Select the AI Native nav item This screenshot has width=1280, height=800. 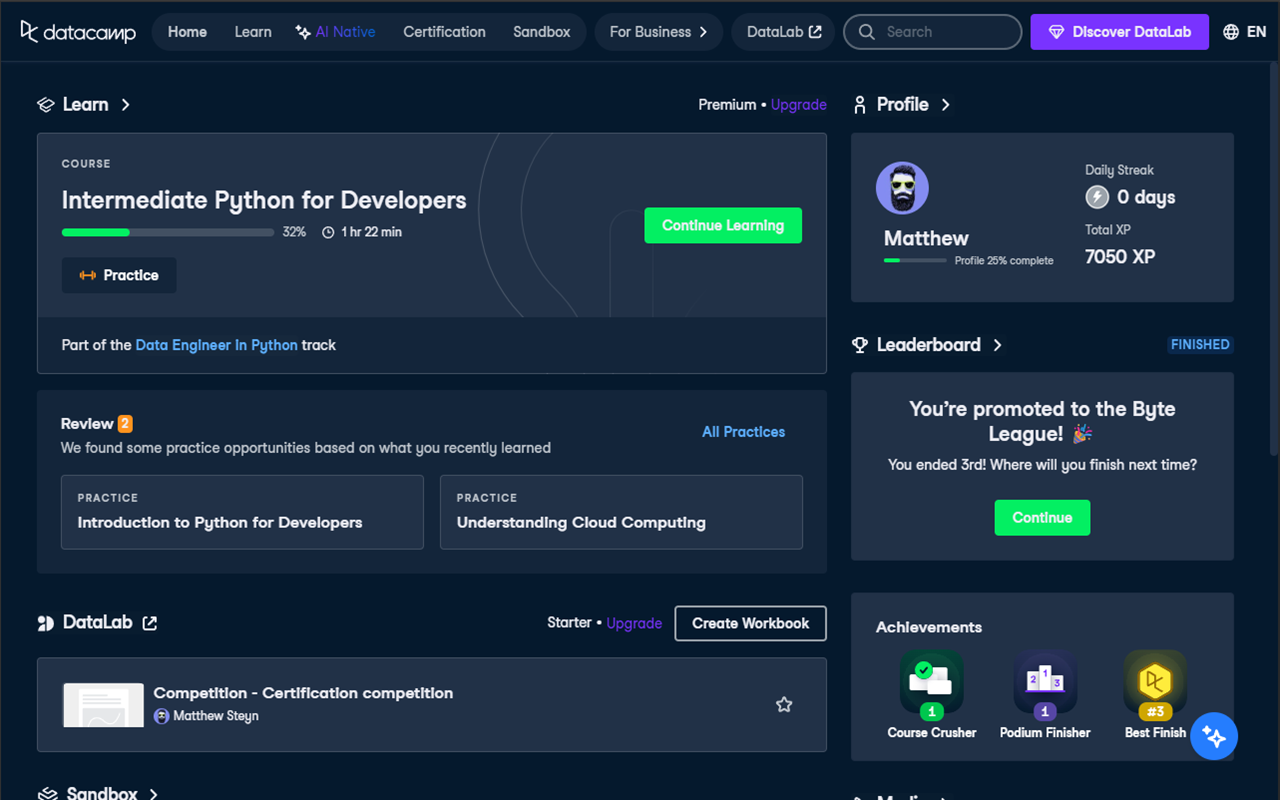coord(336,32)
